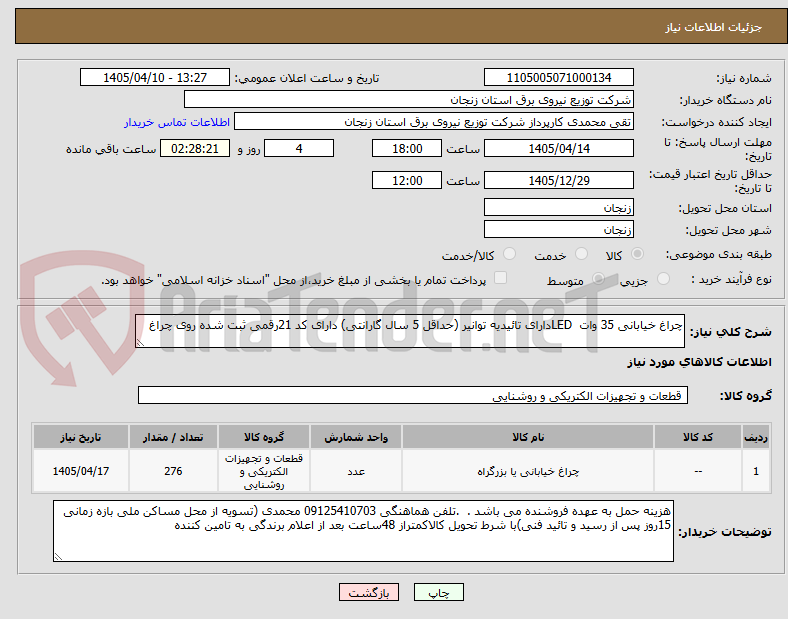Click the response deadline date 1405/04/14 field

pyautogui.click(x=559, y=148)
